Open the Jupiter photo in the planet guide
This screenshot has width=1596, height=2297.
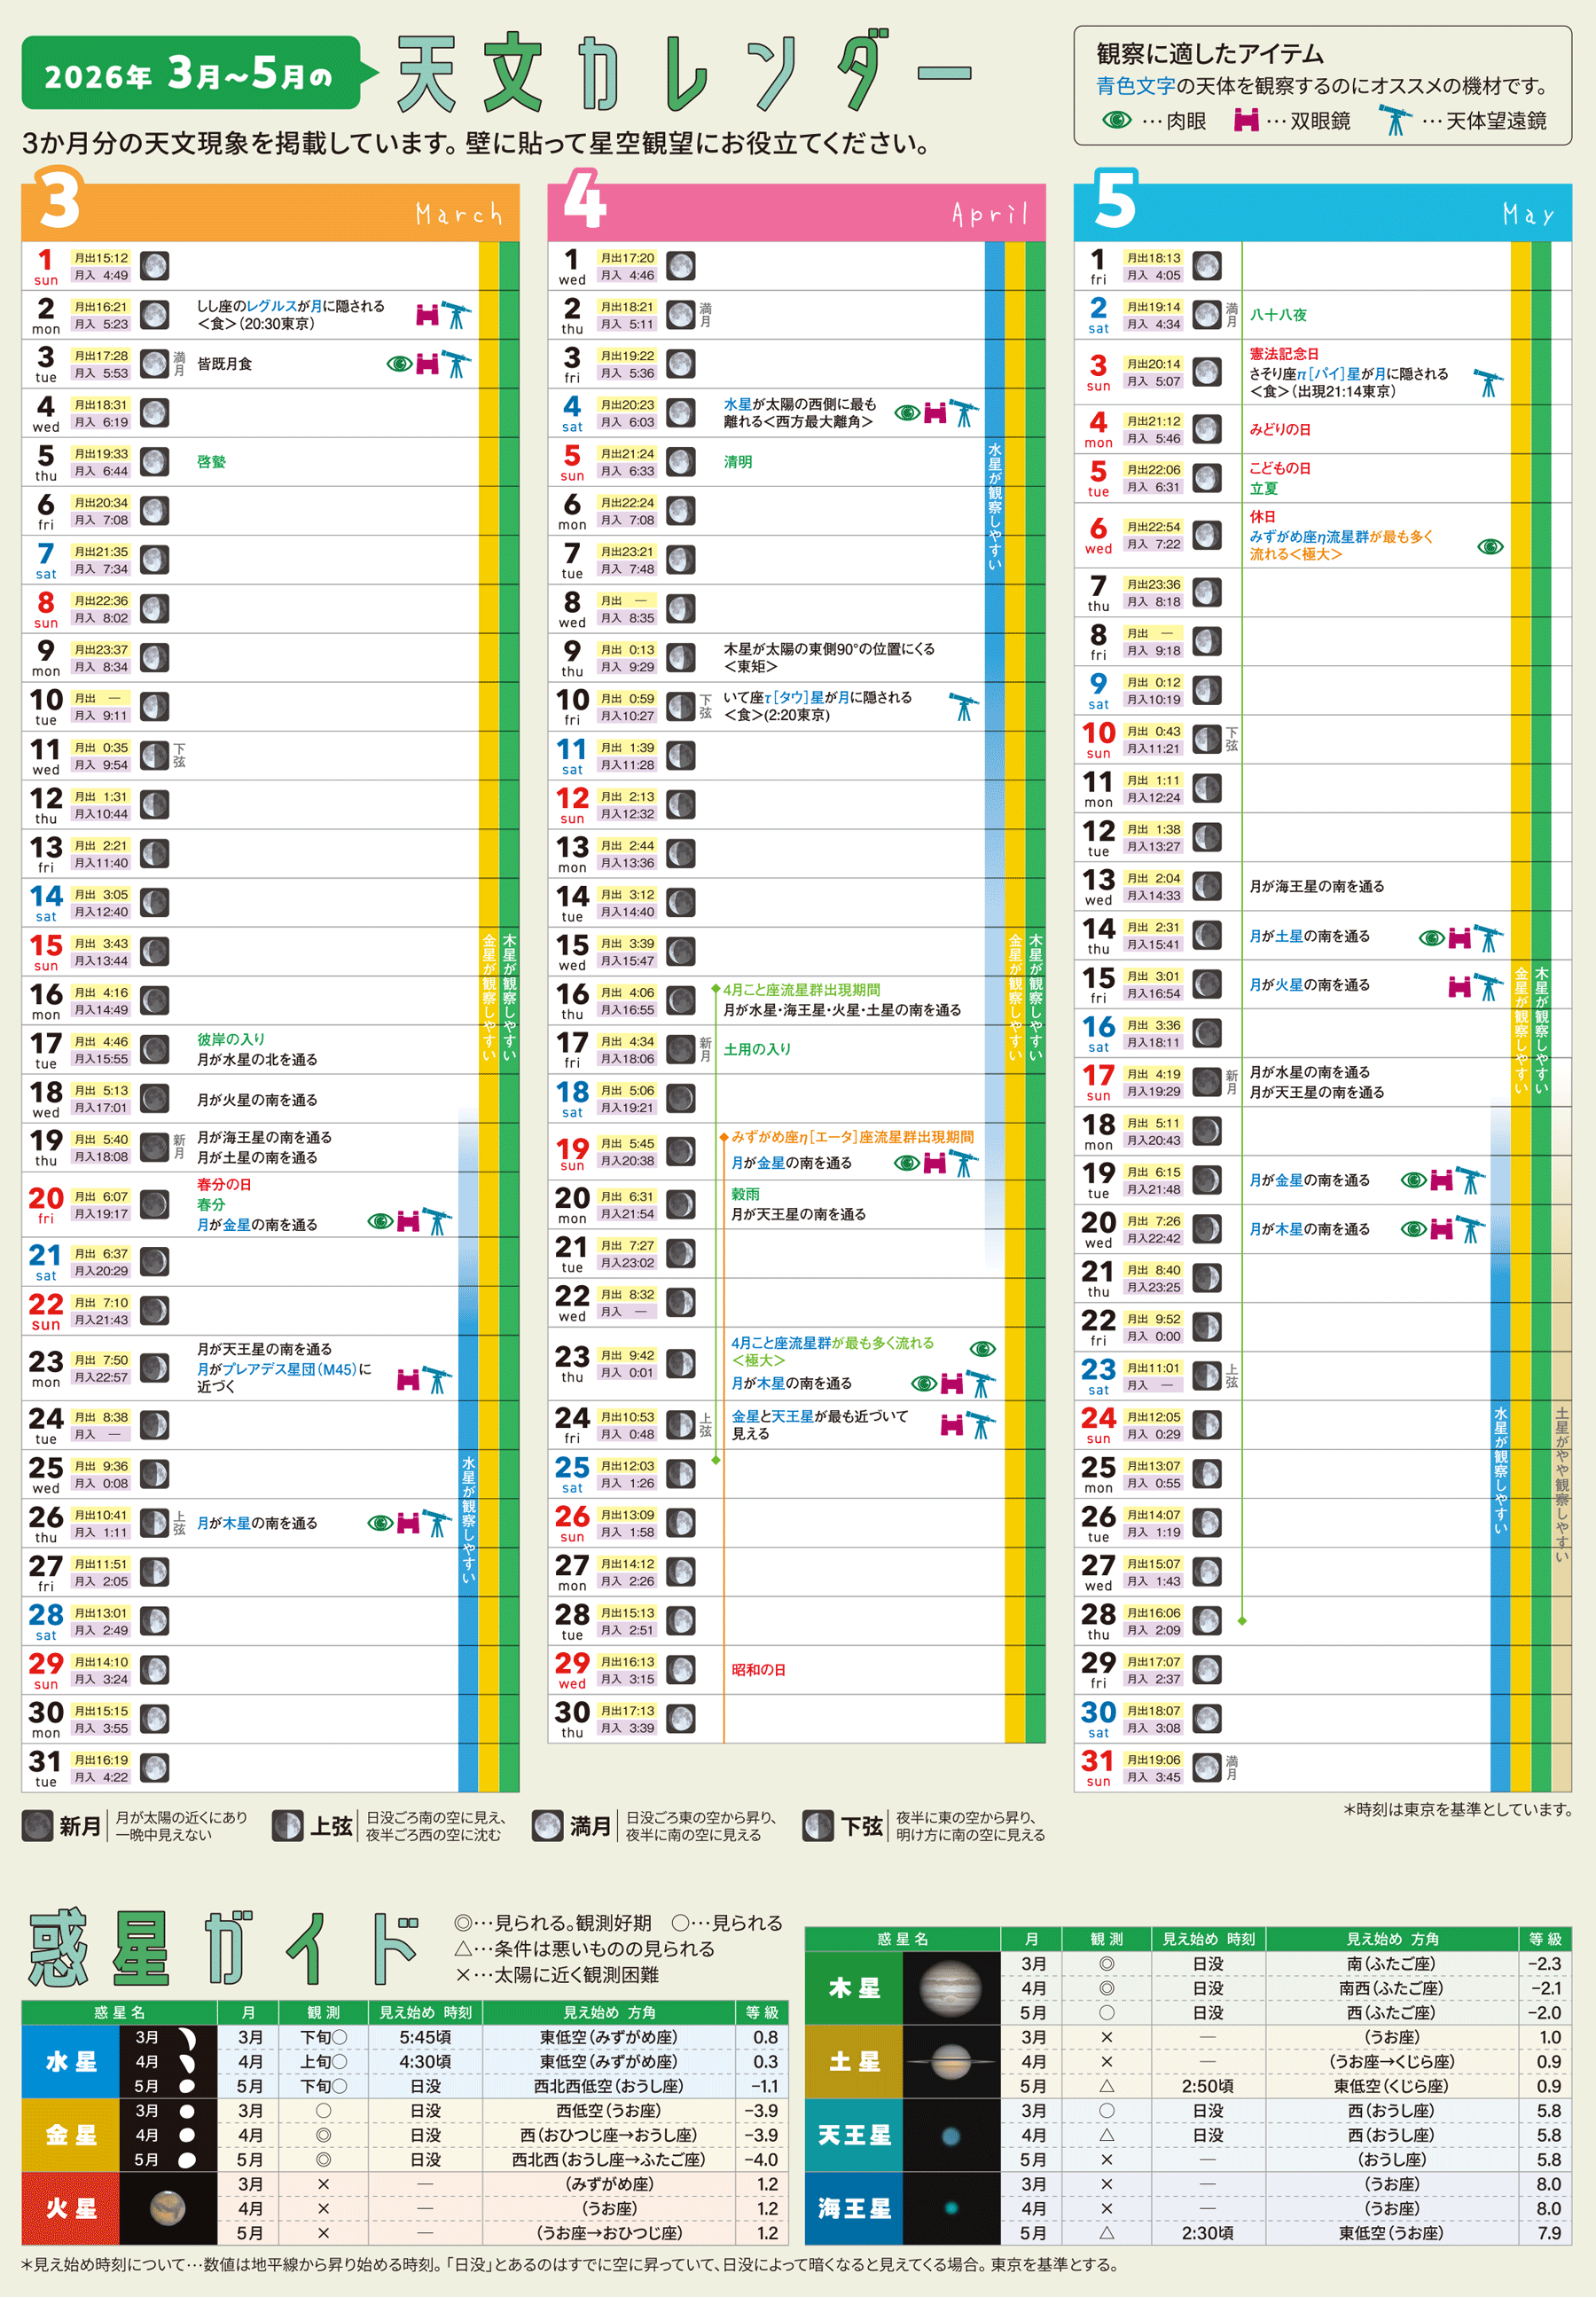point(950,1988)
